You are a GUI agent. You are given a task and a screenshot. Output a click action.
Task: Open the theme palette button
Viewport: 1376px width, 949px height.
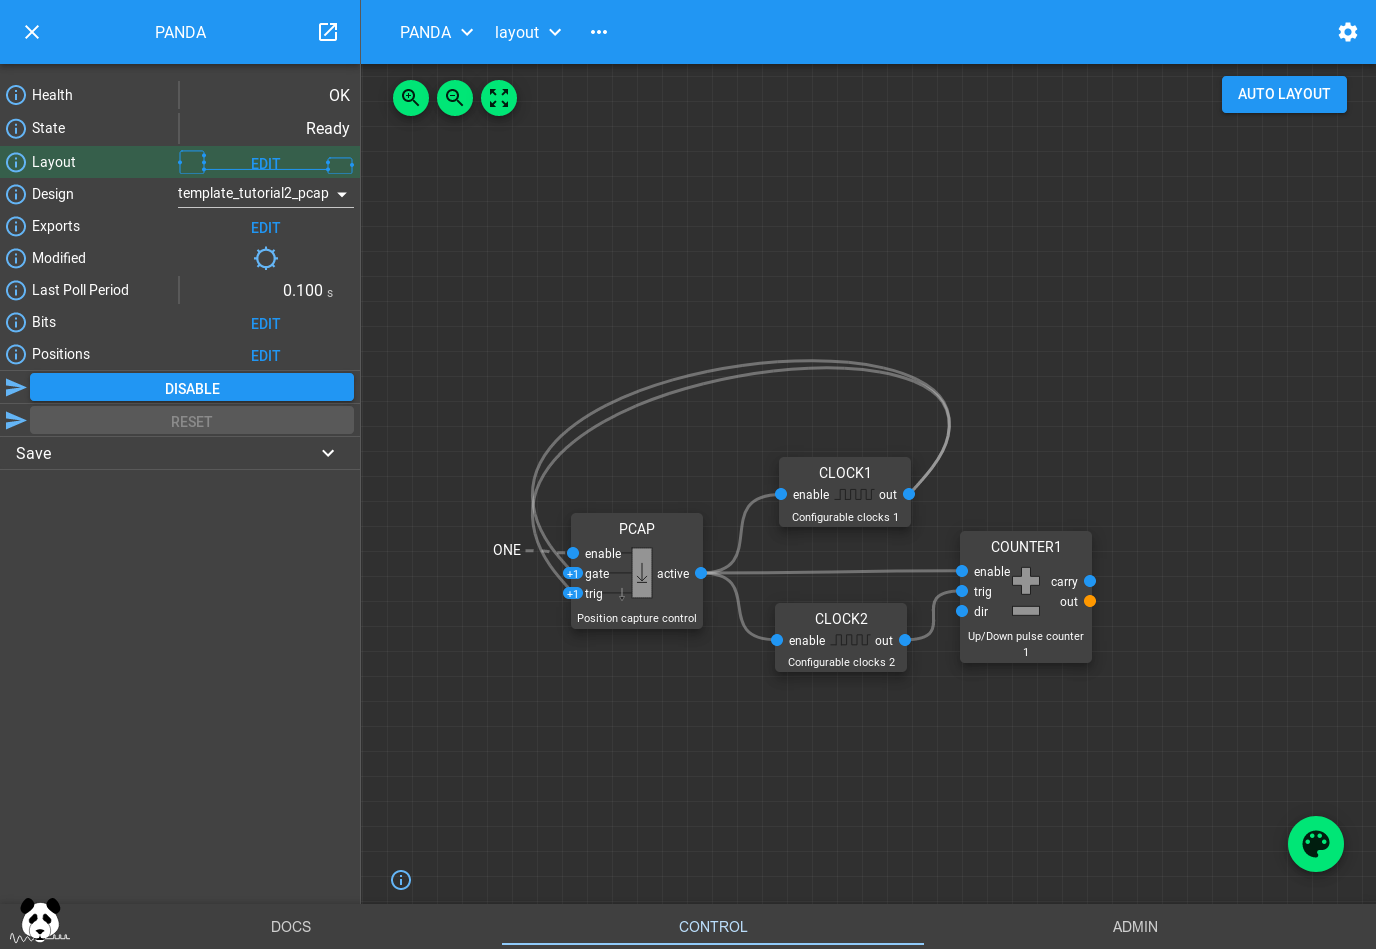pyautogui.click(x=1315, y=844)
